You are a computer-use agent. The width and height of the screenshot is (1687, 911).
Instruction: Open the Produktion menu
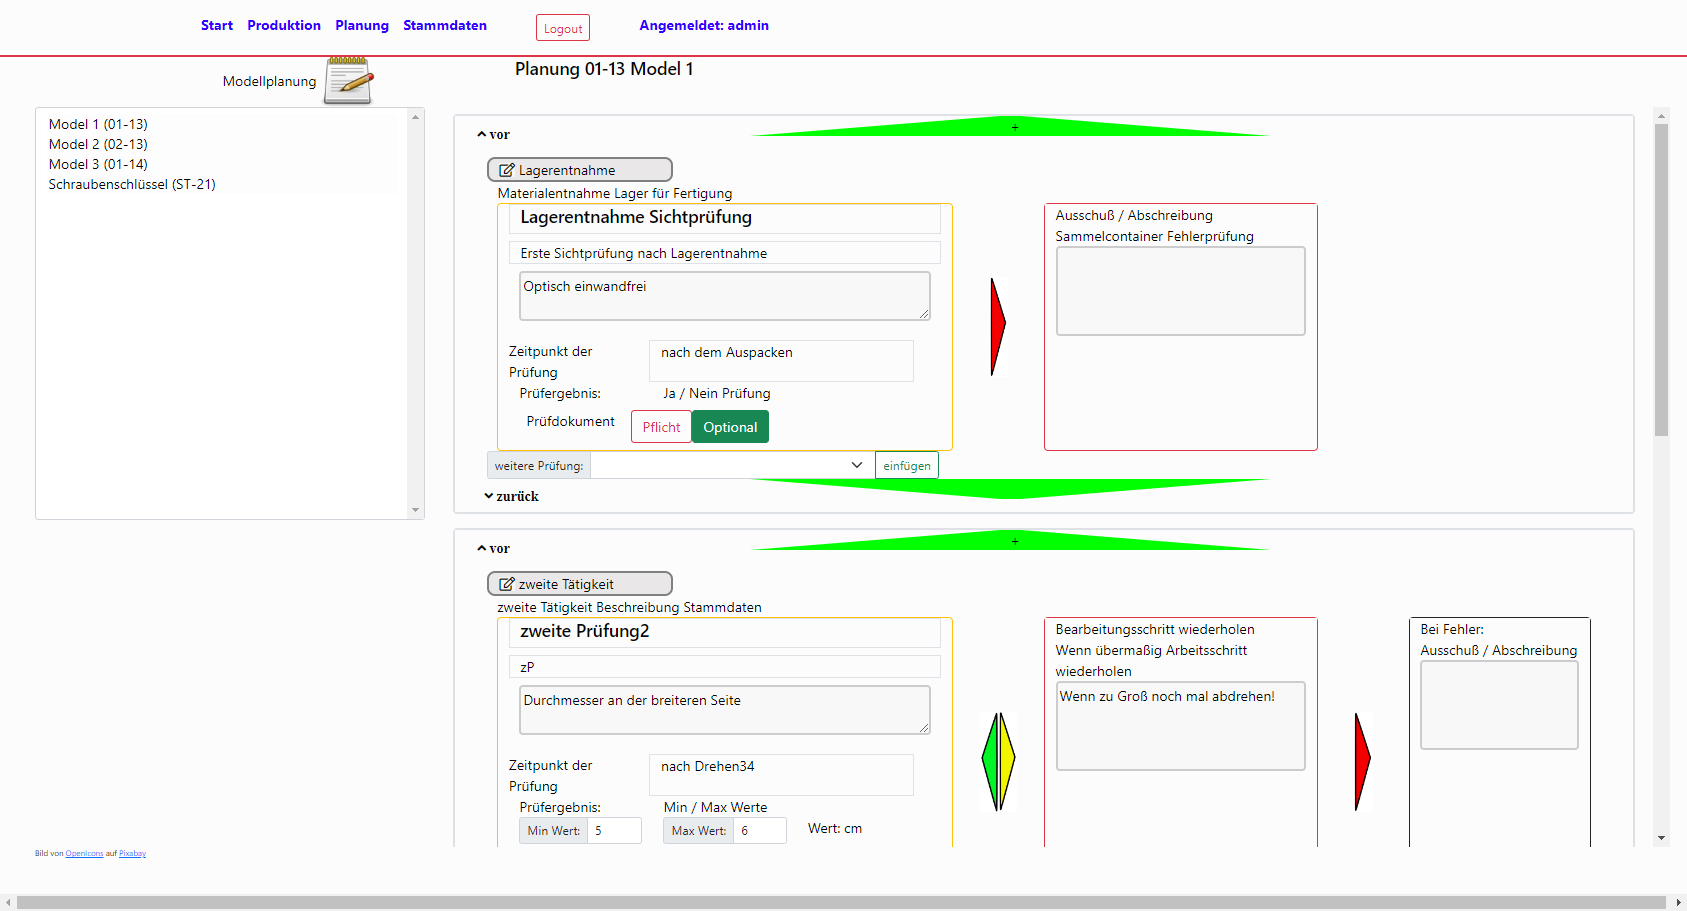click(x=284, y=26)
